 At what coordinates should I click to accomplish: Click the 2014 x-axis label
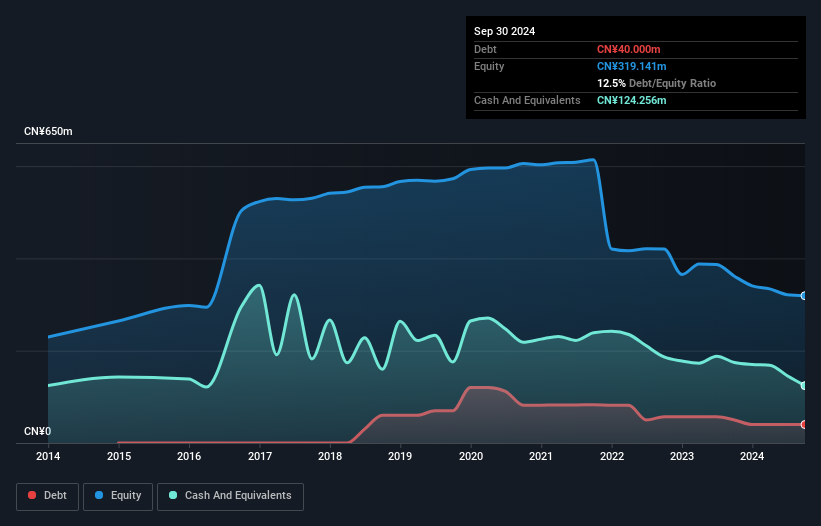(48, 456)
